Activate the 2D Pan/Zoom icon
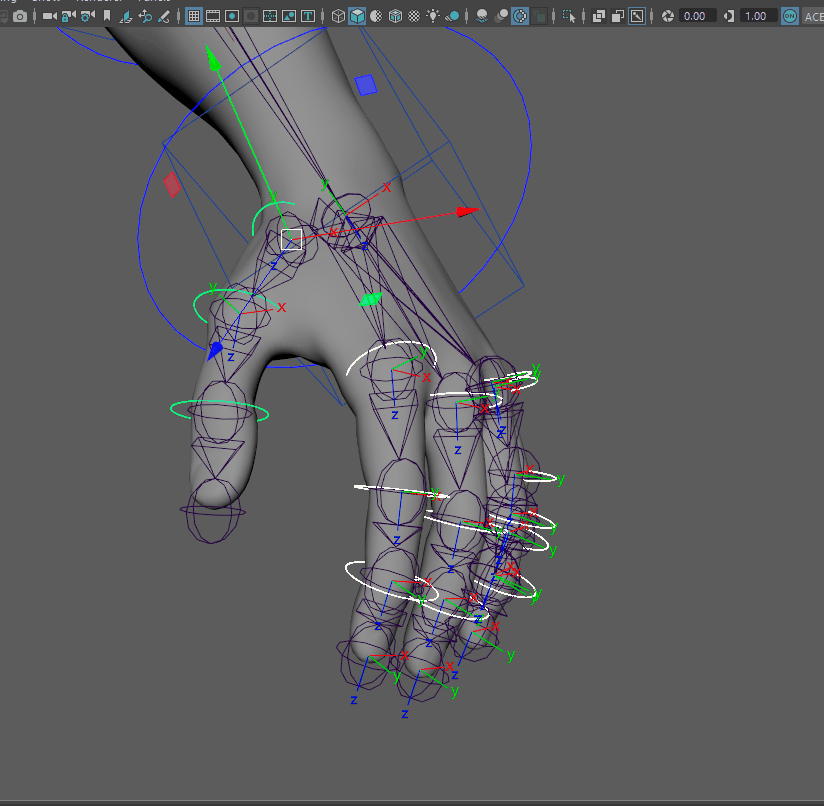This screenshot has width=824, height=806. pos(145,17)
